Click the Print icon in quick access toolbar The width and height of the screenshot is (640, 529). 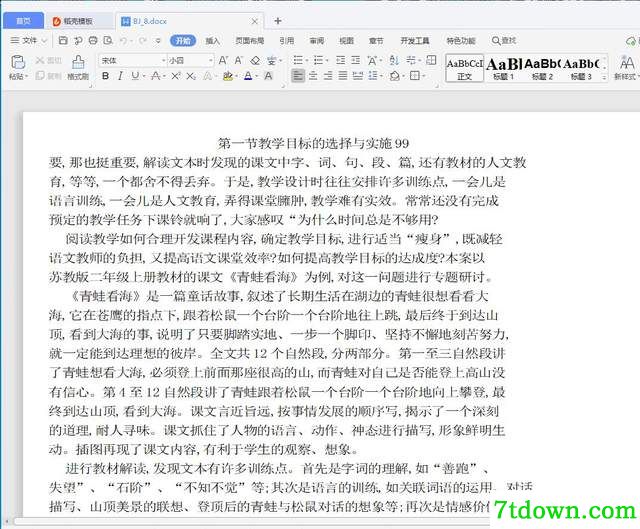pos(93,40)
